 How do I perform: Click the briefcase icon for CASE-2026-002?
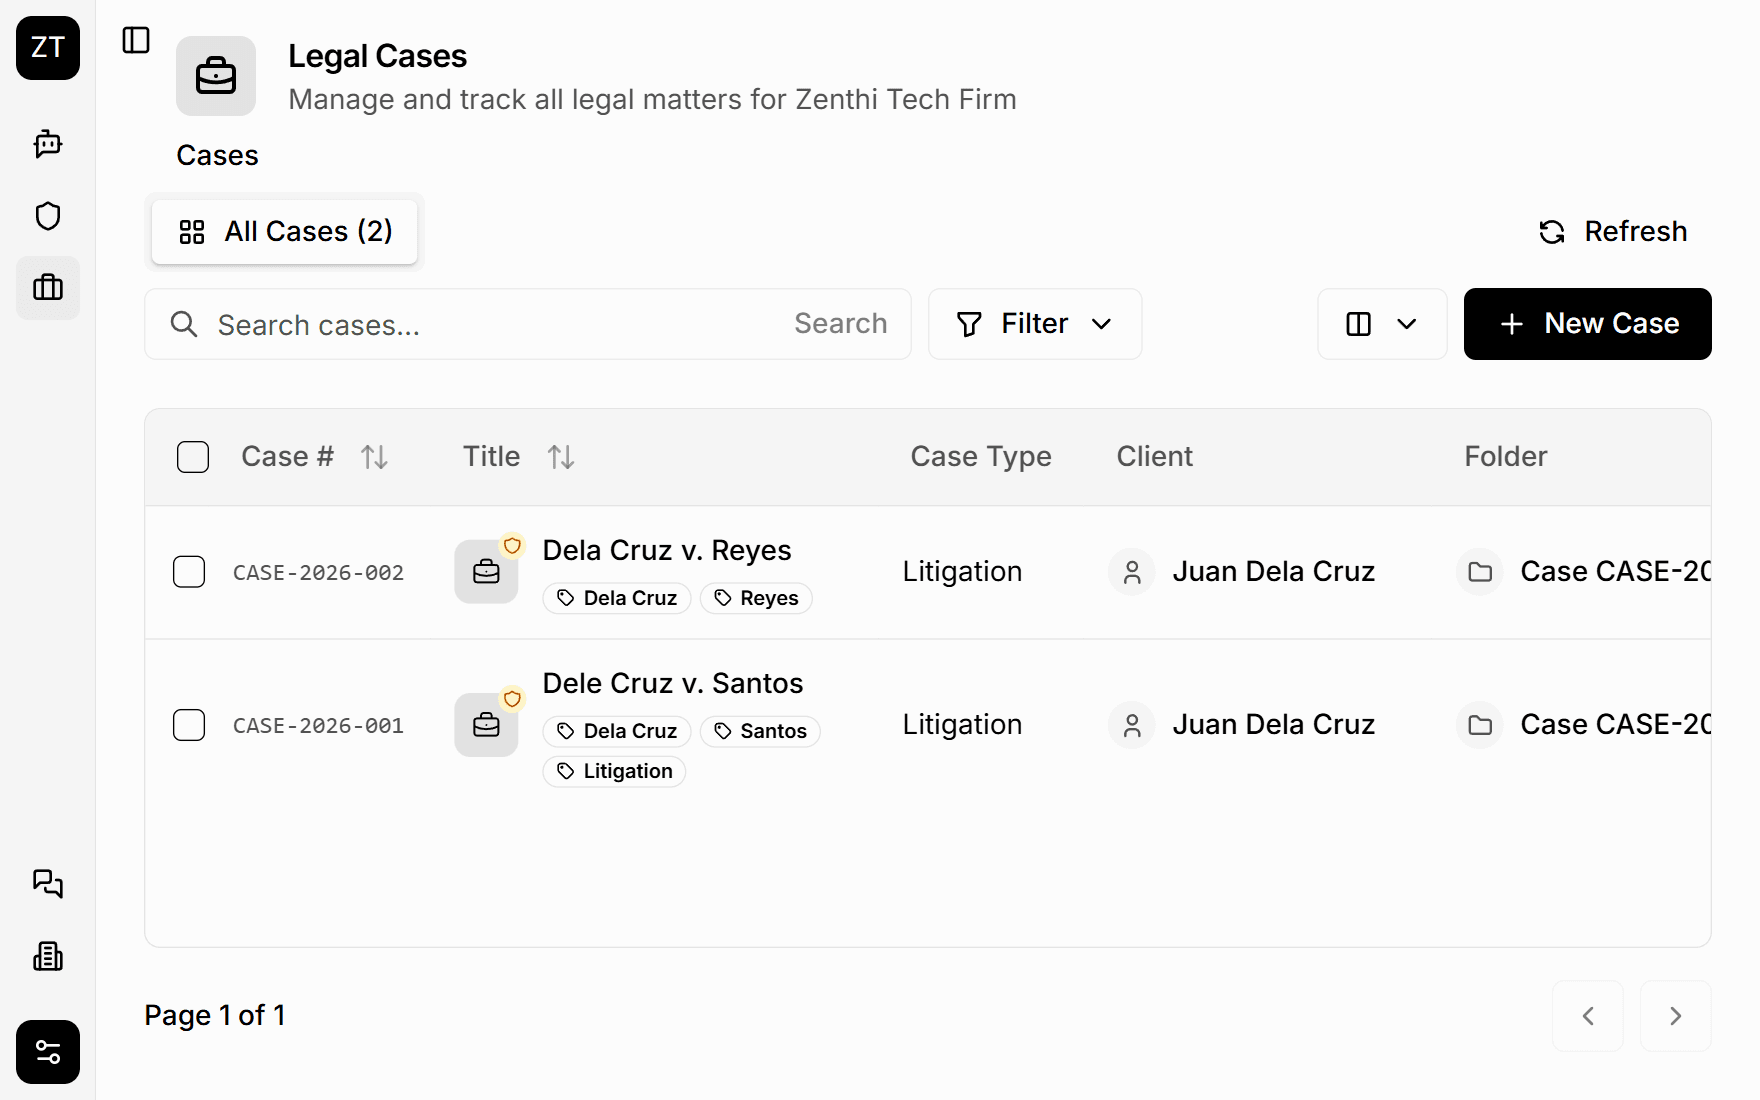486,572
